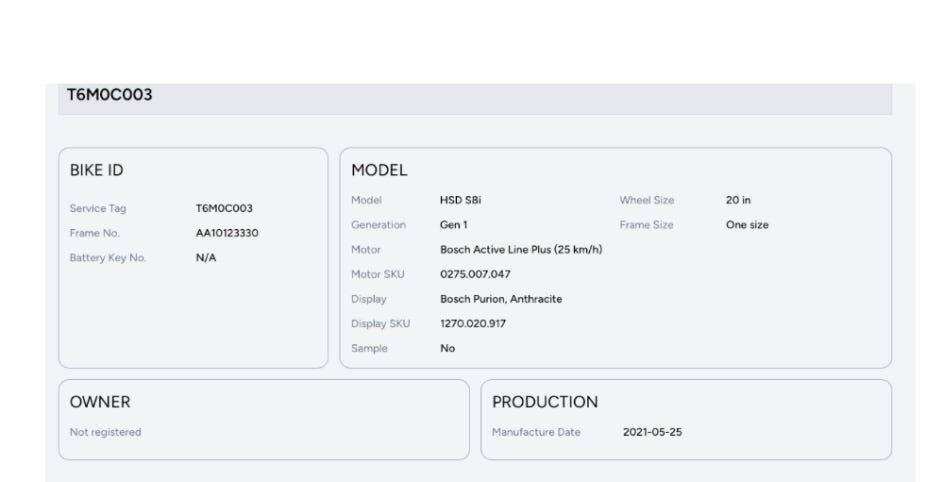The height and width of the screenshot is (482, 927).
Task: Select the BIKE ID section heading
Action: [x=97, y=171]
